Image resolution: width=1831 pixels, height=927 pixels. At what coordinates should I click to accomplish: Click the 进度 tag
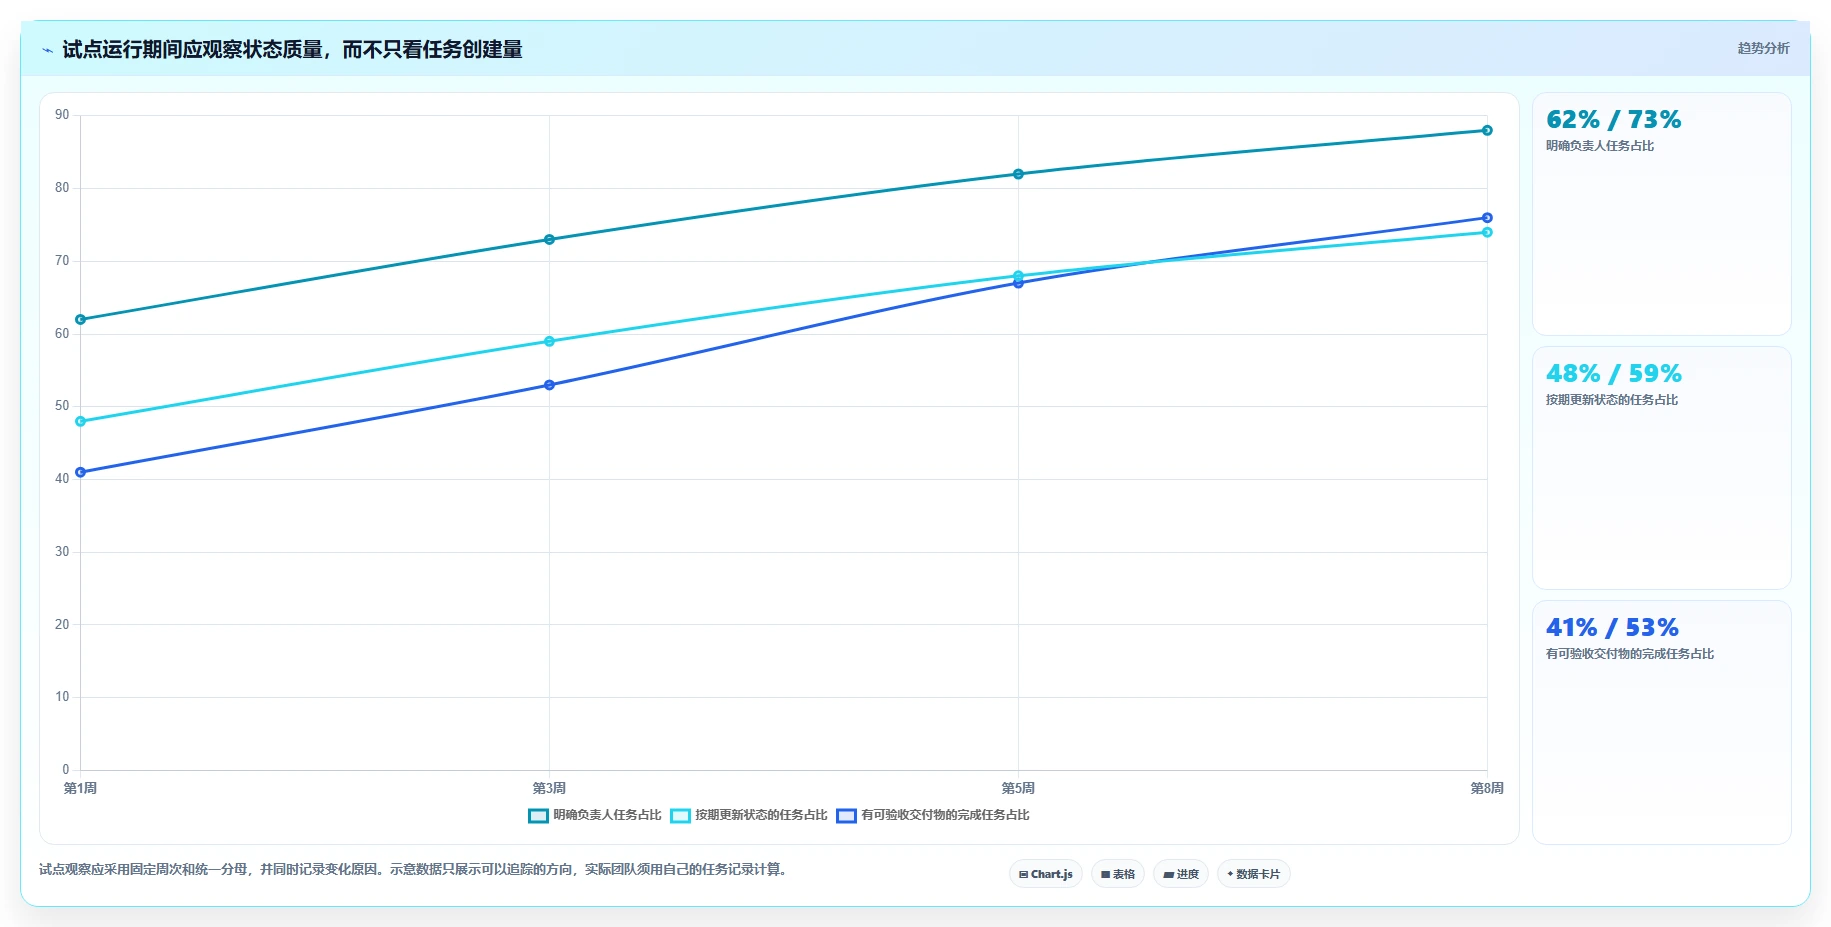(x=1181, y=874)
